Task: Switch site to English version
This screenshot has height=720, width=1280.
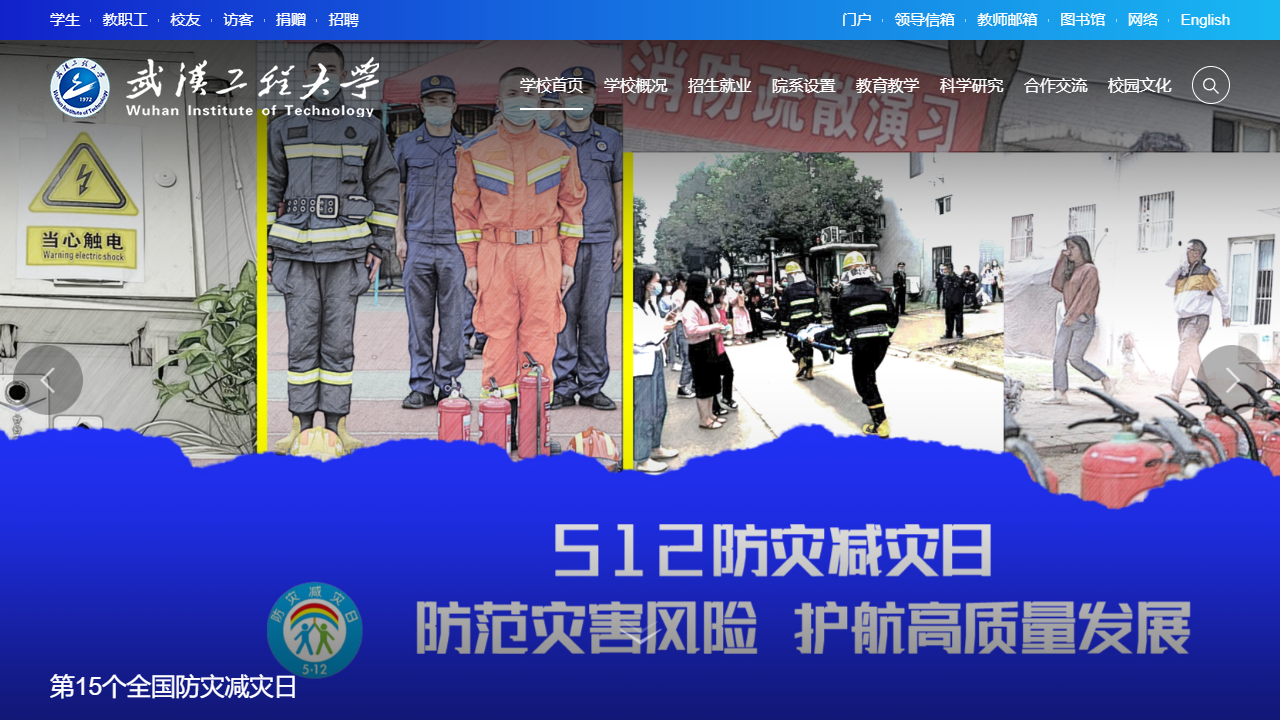Action: 1205,19
